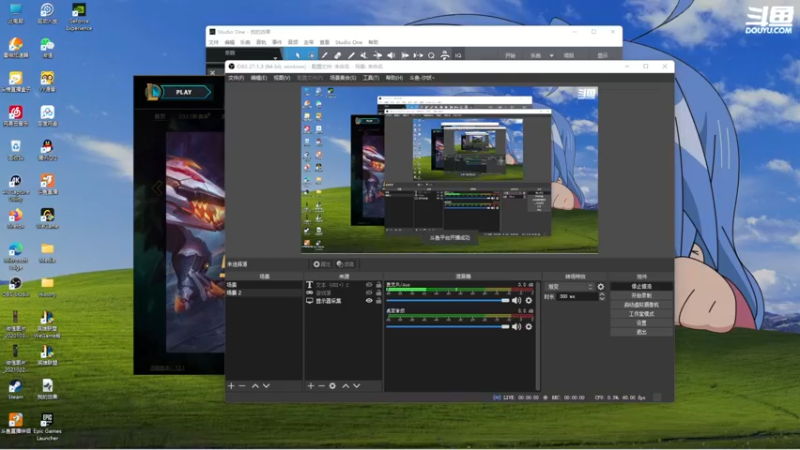The height and width of the screenshot is (450, 800).
Task: Move the selected source down
Action: tap(357, 386)
